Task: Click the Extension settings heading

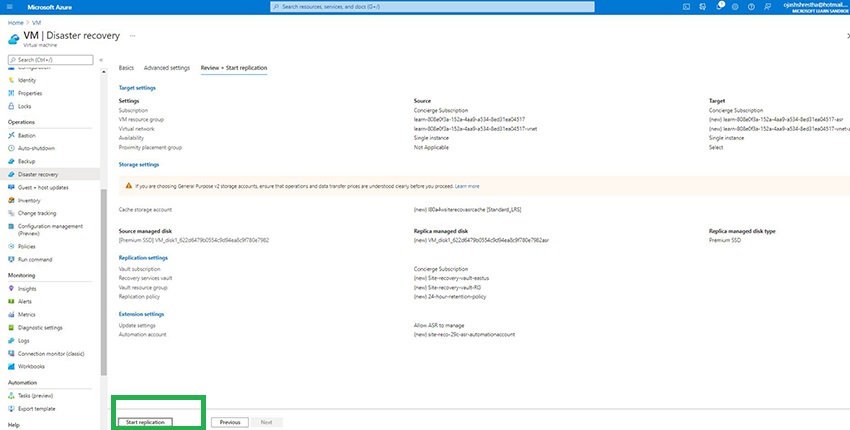Action: (x=141, y=314)
